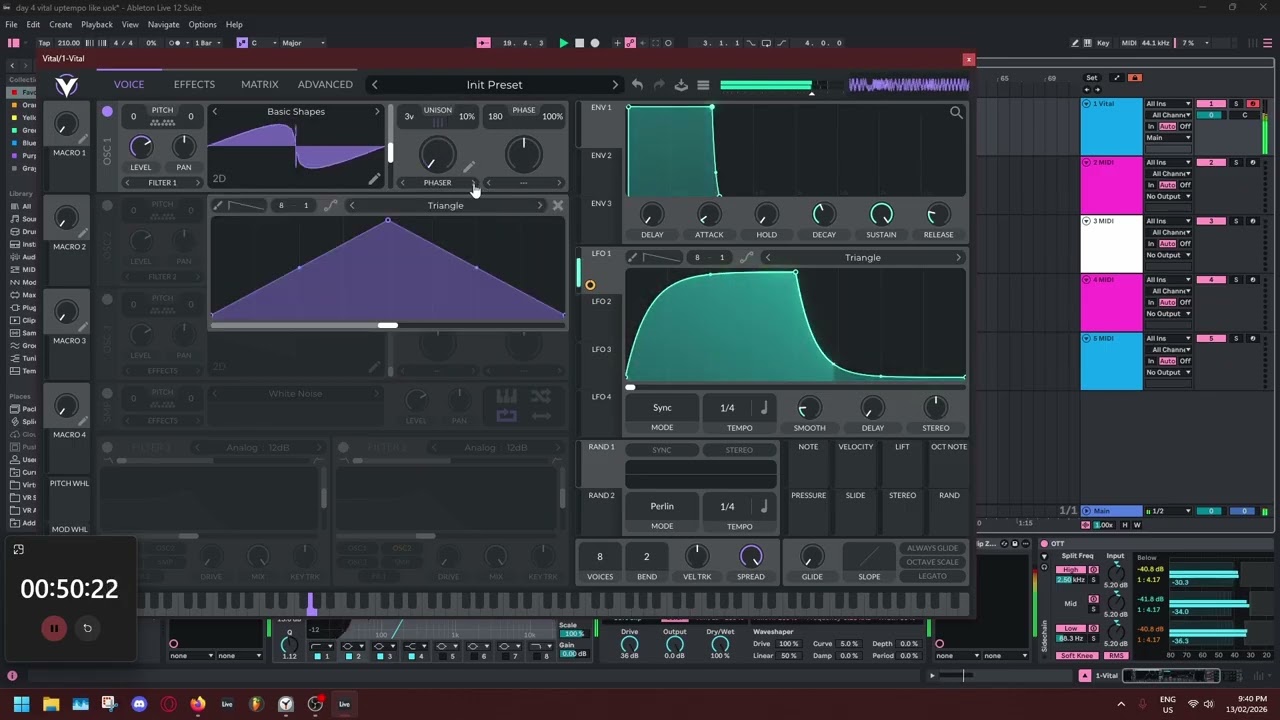The height and width of the screenshot is (720, 1280).
Task: Open Discord from the taskbar
Action: click(x=139, y=704)
